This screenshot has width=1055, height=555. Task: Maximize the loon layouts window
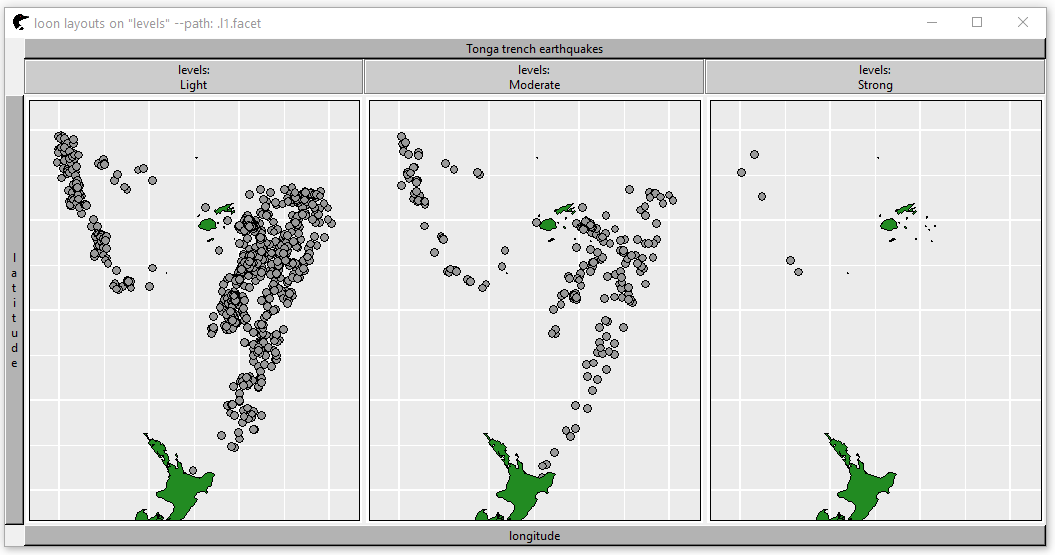click(x=977, y=23)
